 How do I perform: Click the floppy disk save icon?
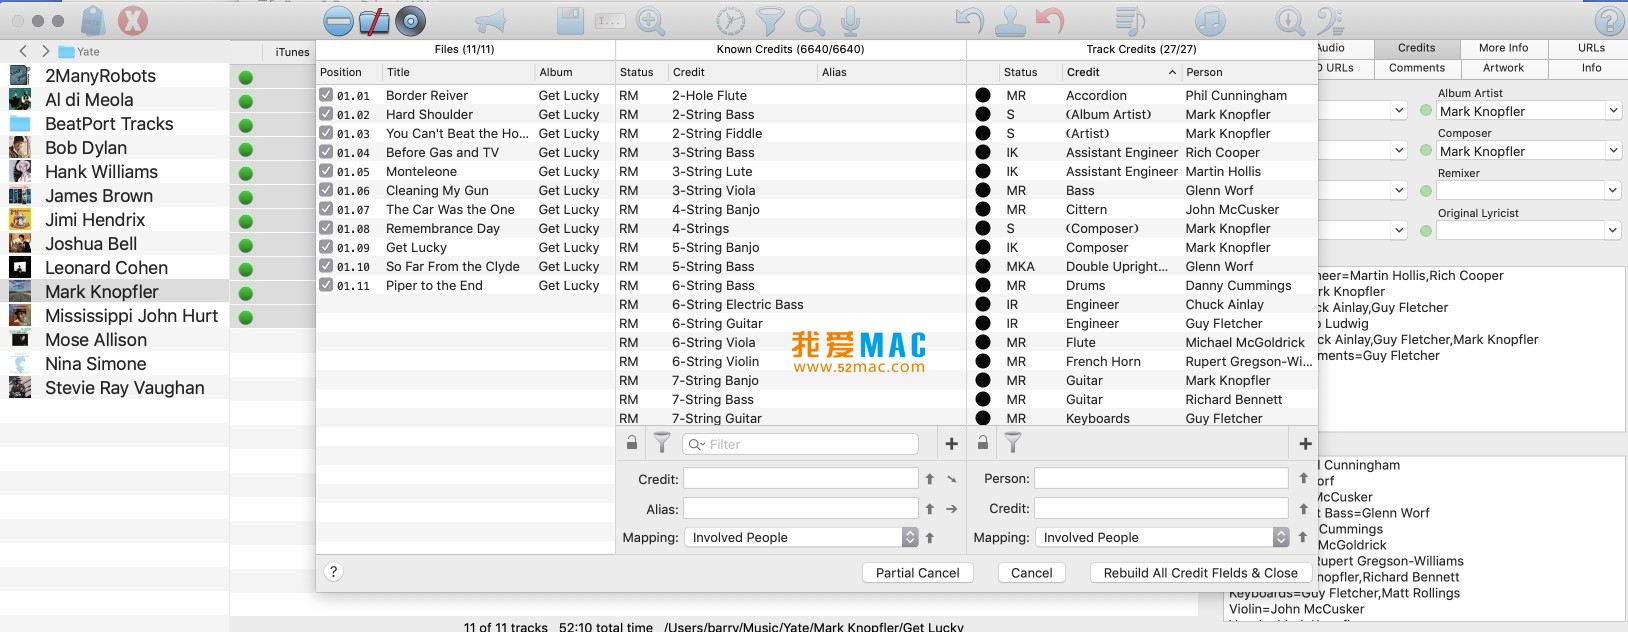[x=570, y=21]
